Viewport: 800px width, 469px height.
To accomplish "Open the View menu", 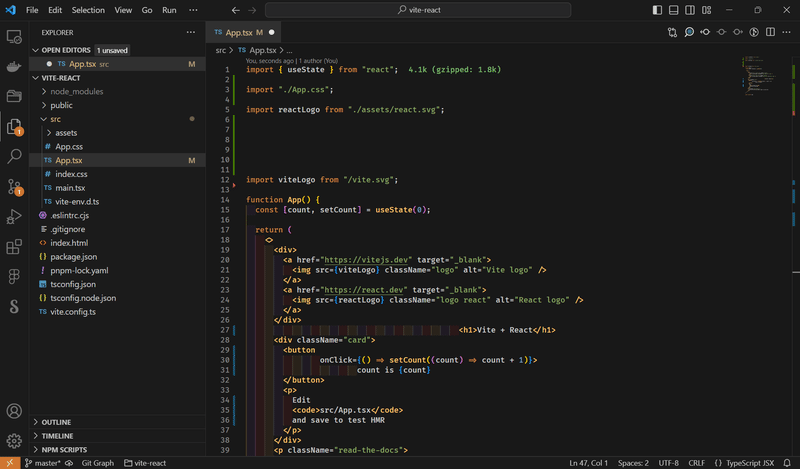I will pyautogui.click(x=123, y=10).
